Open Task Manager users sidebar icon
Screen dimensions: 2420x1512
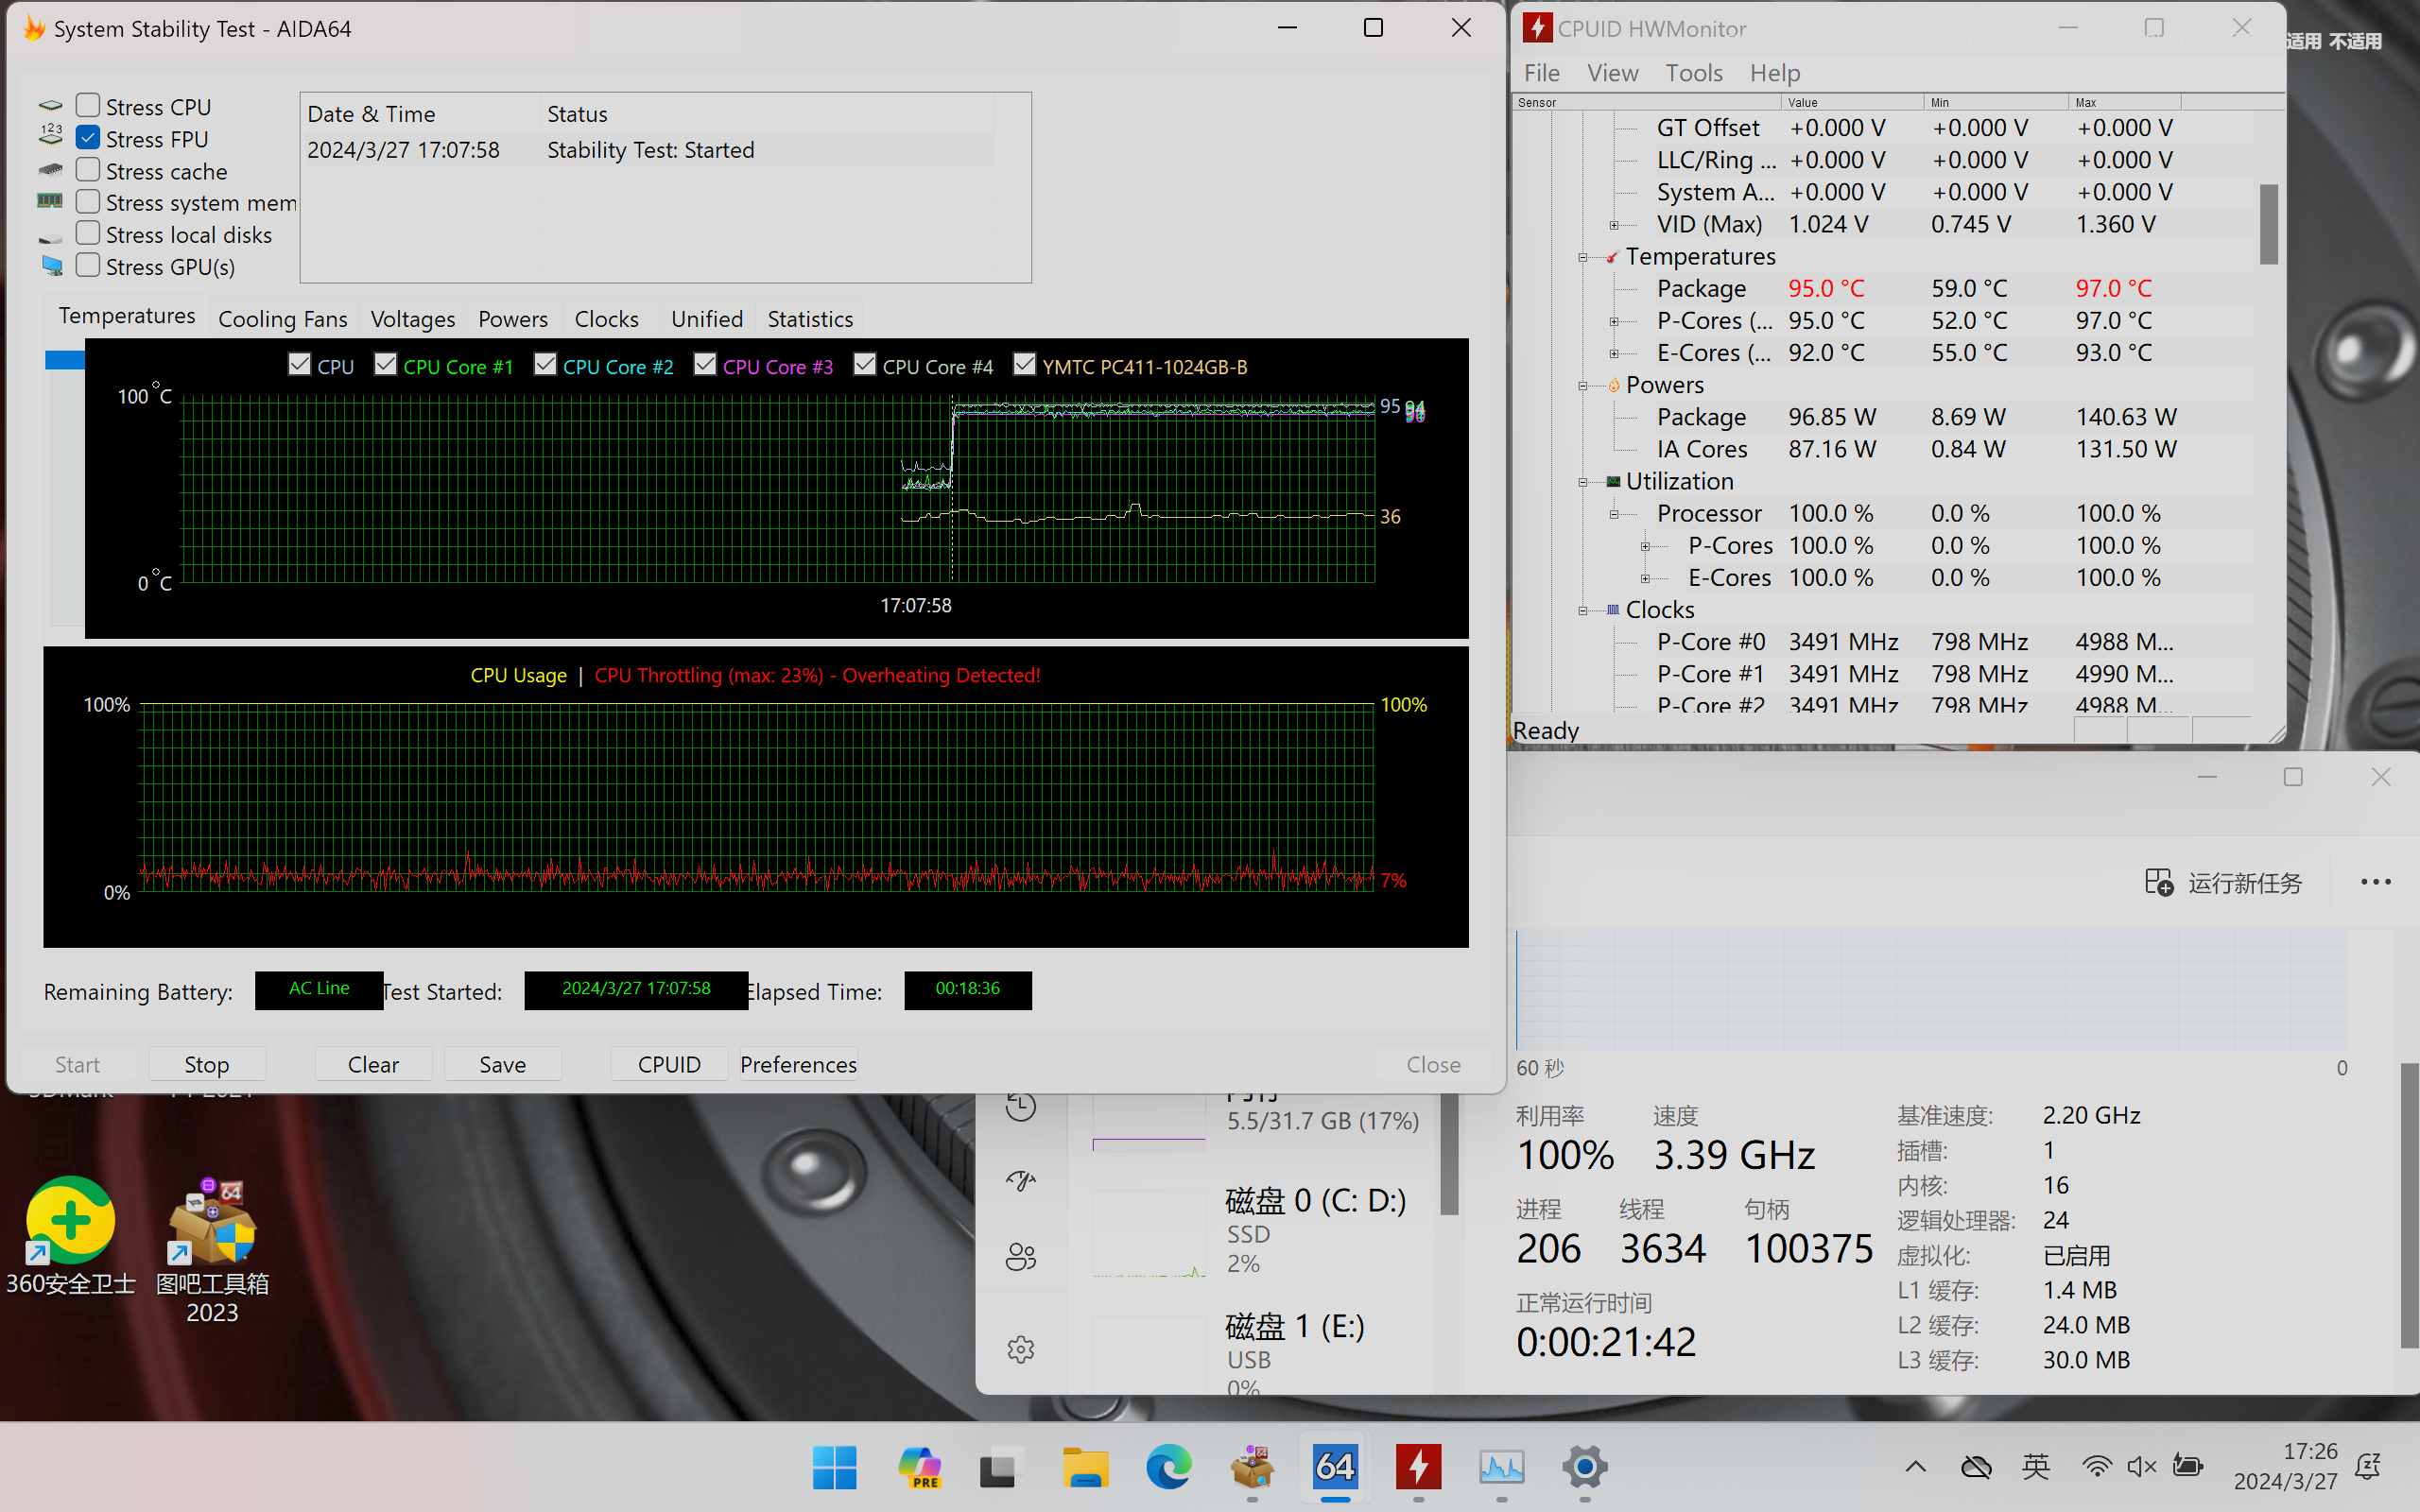coord(1020,1257)
